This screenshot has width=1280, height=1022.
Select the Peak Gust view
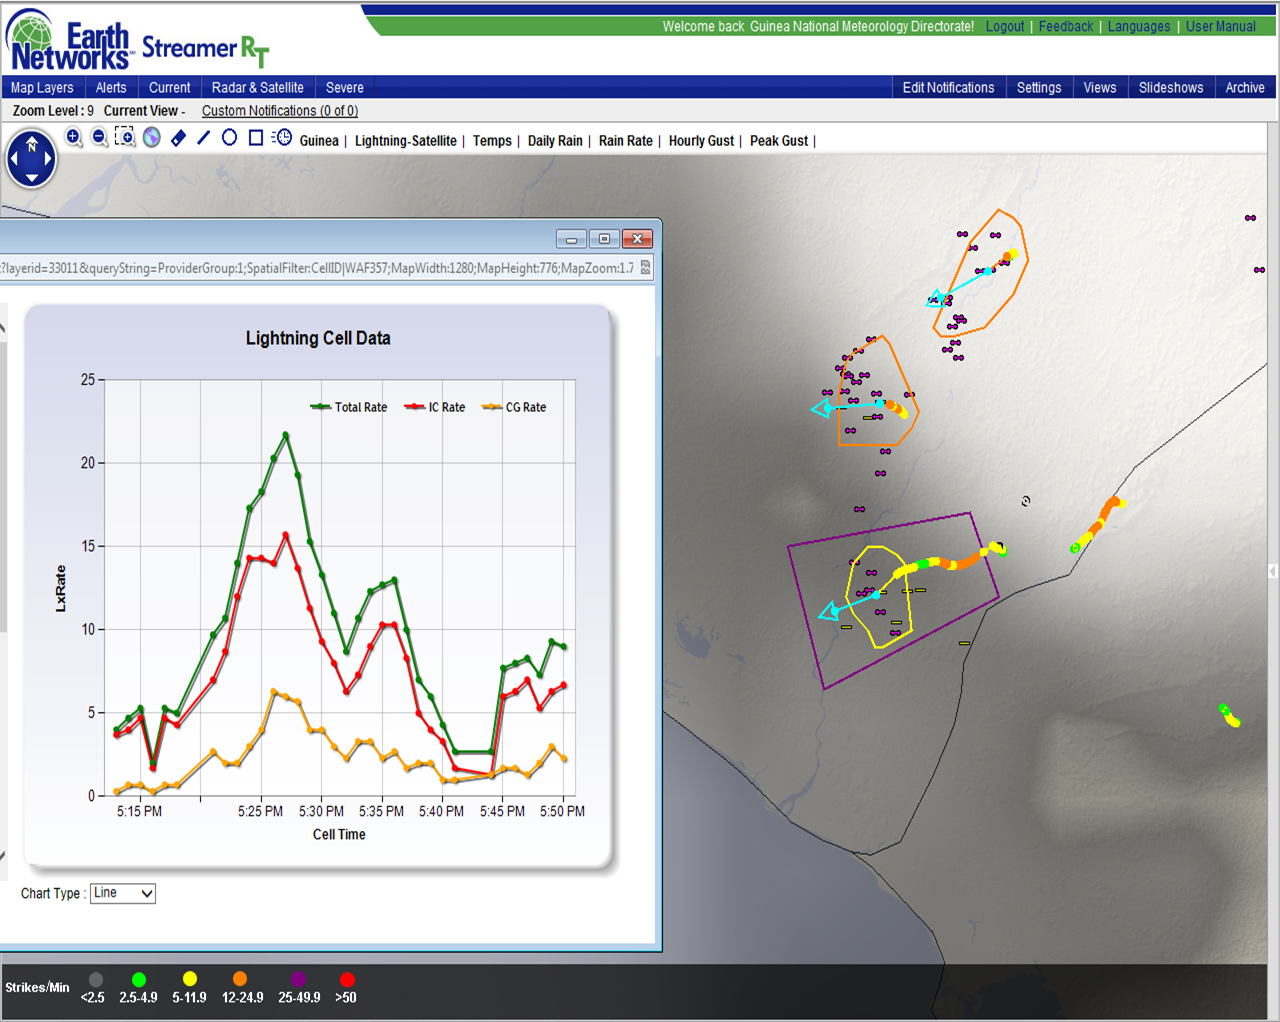point(779,141)
